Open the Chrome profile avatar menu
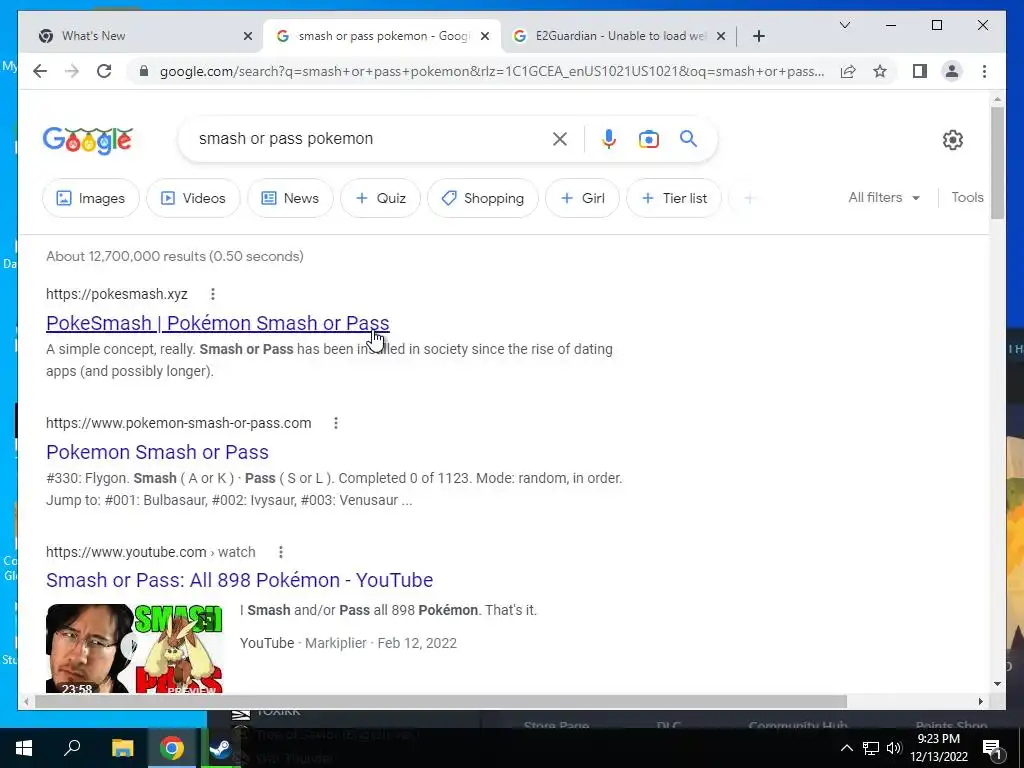1024x768 pixels. pos(952,71)
